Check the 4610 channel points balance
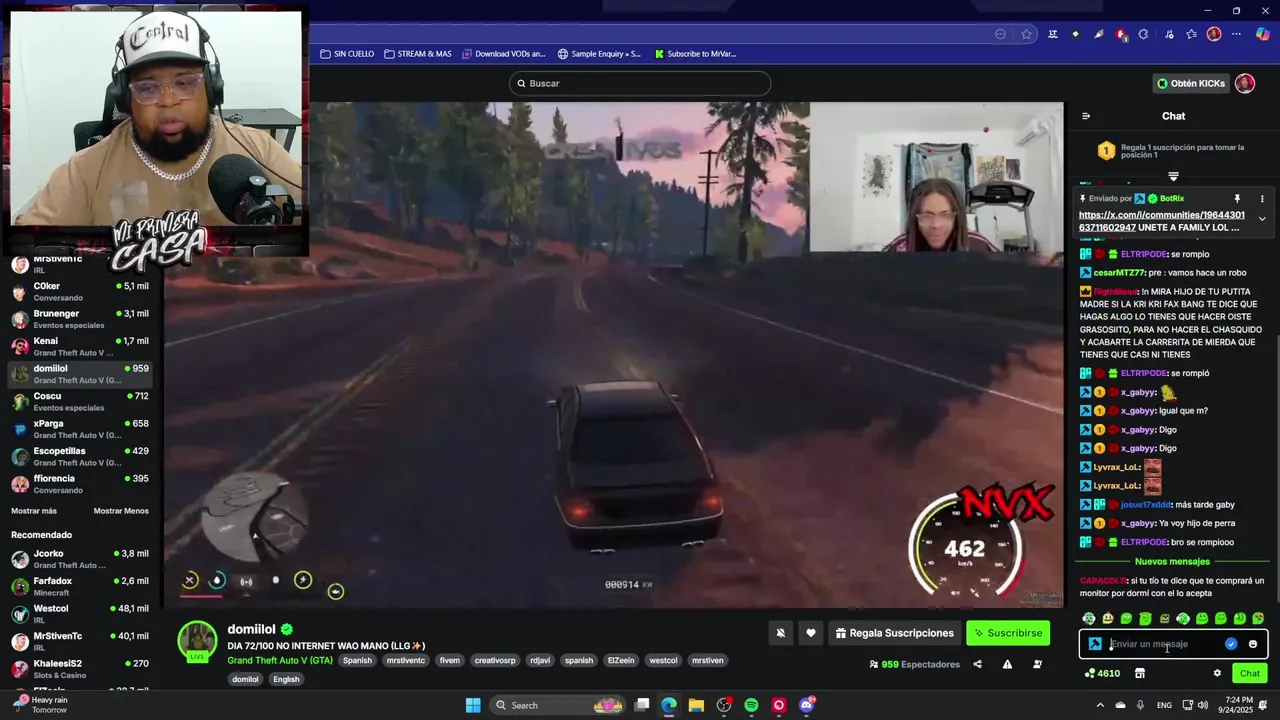This screenshot has height=720, width=1280. pos(1102,673)
